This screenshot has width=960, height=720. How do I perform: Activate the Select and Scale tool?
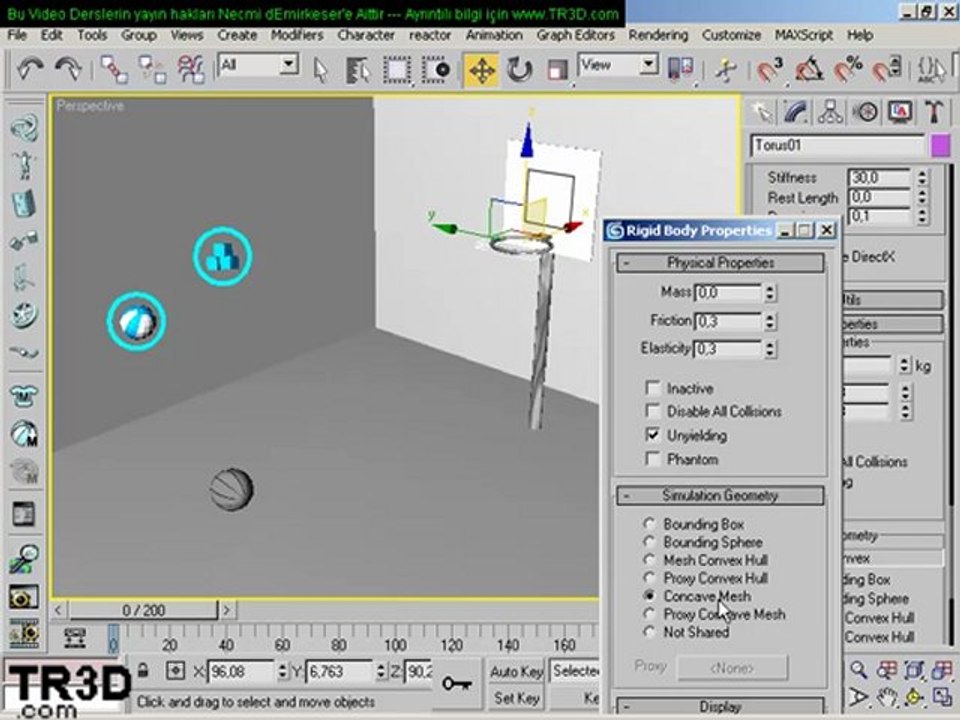pyautogui.click(x=557, y=70)
